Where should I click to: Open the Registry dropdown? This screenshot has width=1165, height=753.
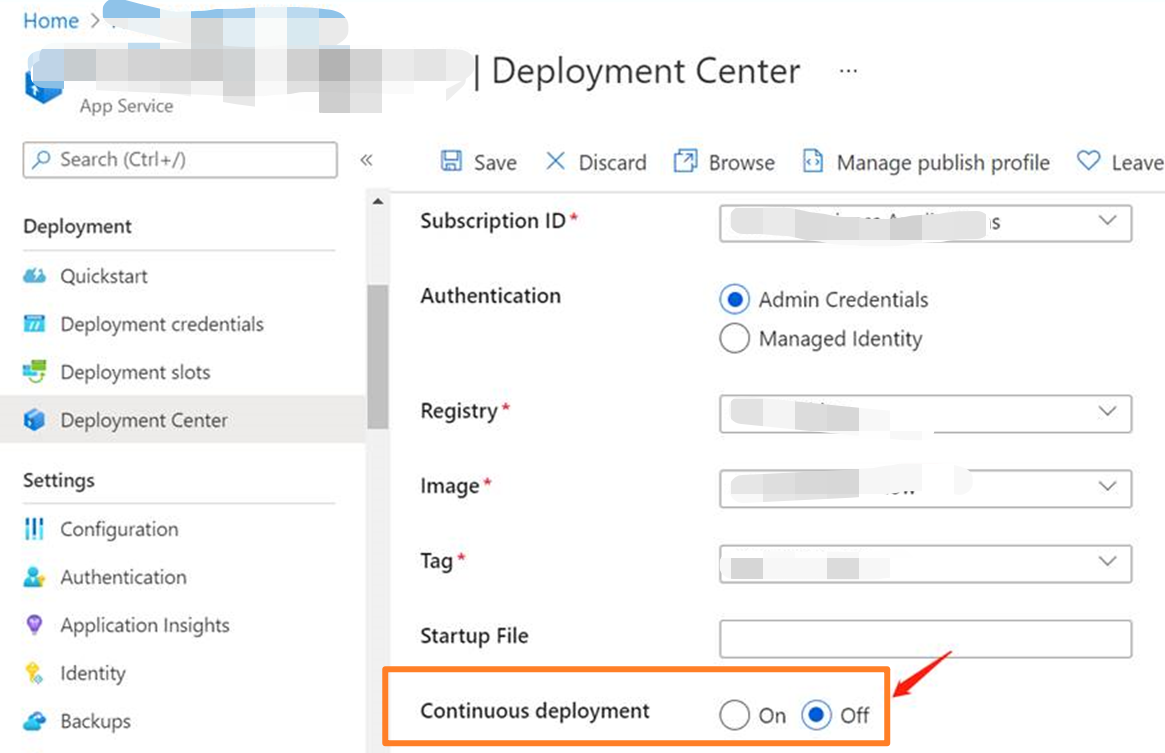click(x=1107, y=412)
